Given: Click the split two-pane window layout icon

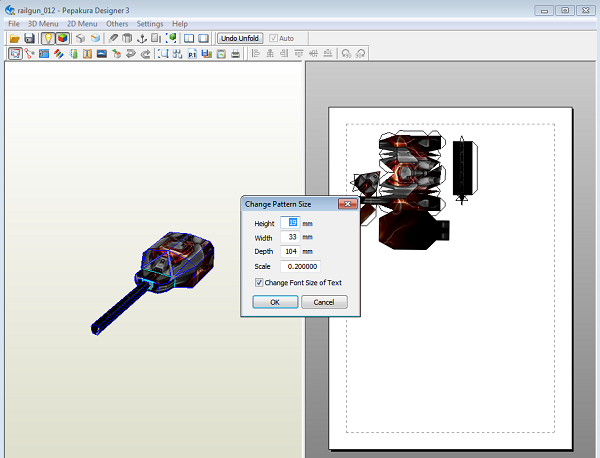Looking at the screenshot, I should coord(187,38).
